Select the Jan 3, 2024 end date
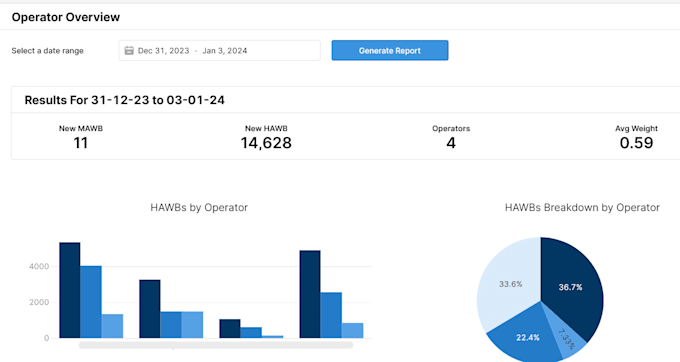The image size is (680, 362). [x=225, y=51]
